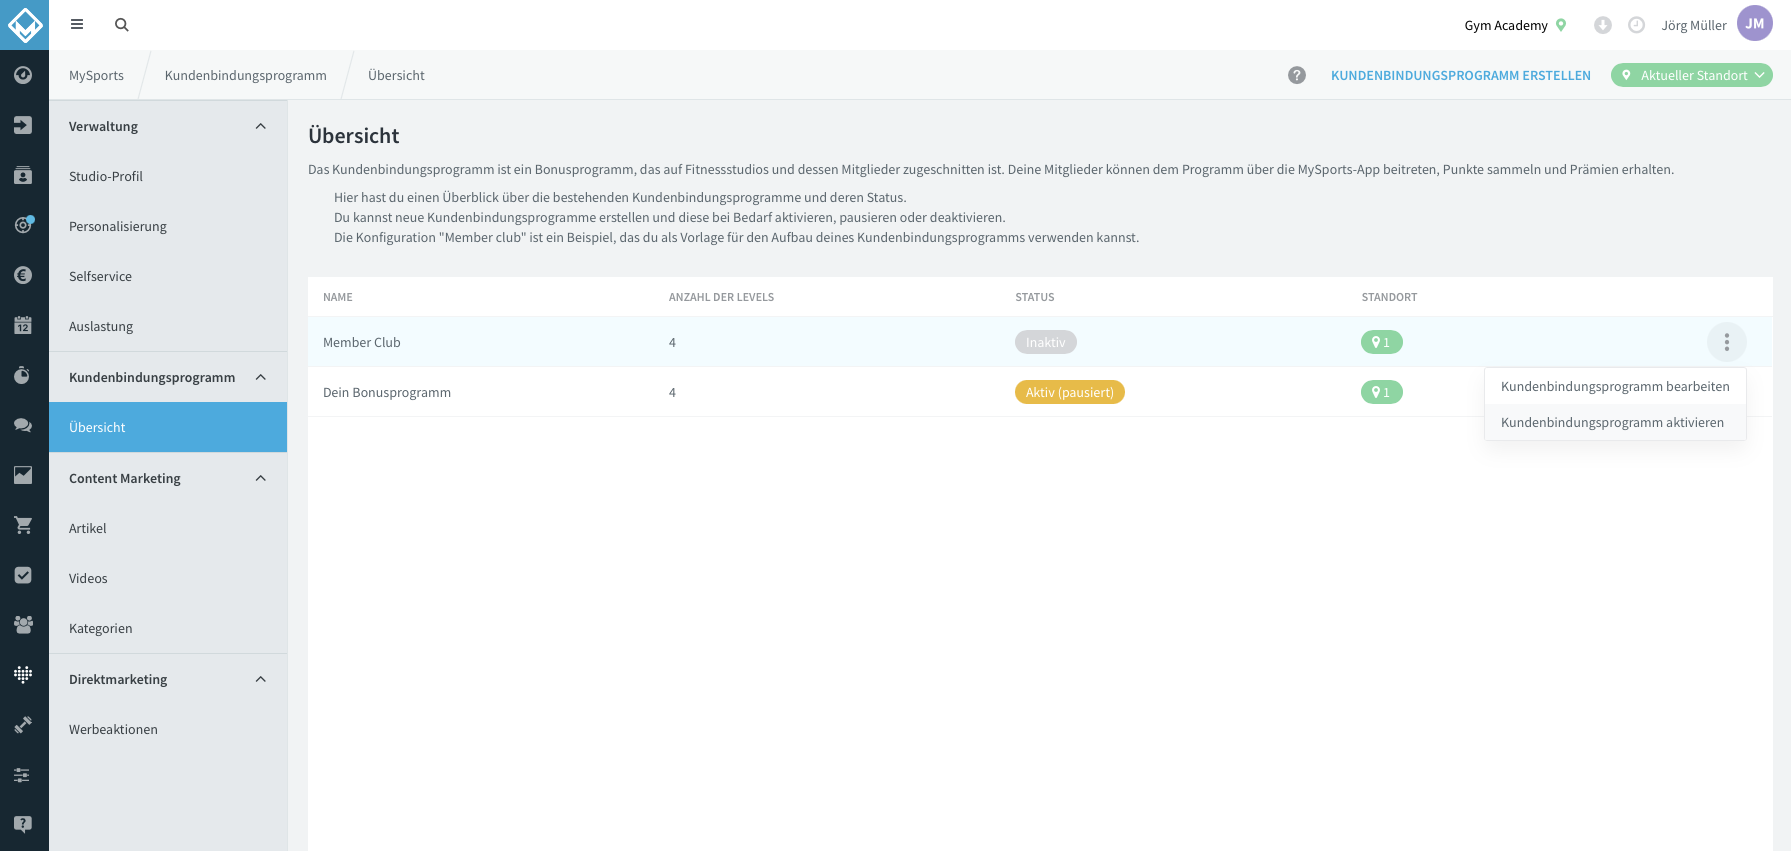
Task: Click the stopwatch icon in sidebar
Action: tap(23, 375)
